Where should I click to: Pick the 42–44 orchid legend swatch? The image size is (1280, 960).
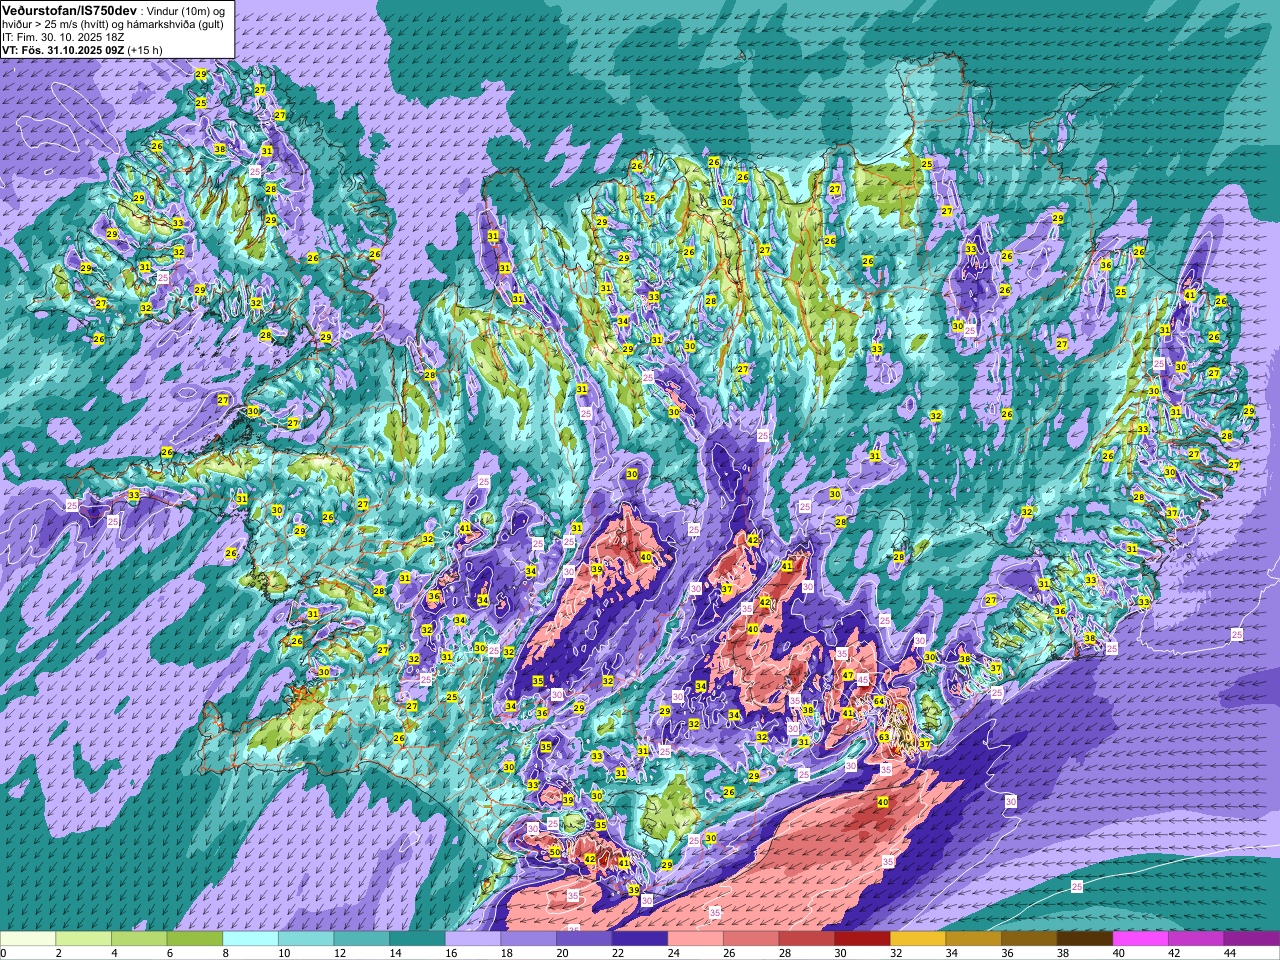1197,939
